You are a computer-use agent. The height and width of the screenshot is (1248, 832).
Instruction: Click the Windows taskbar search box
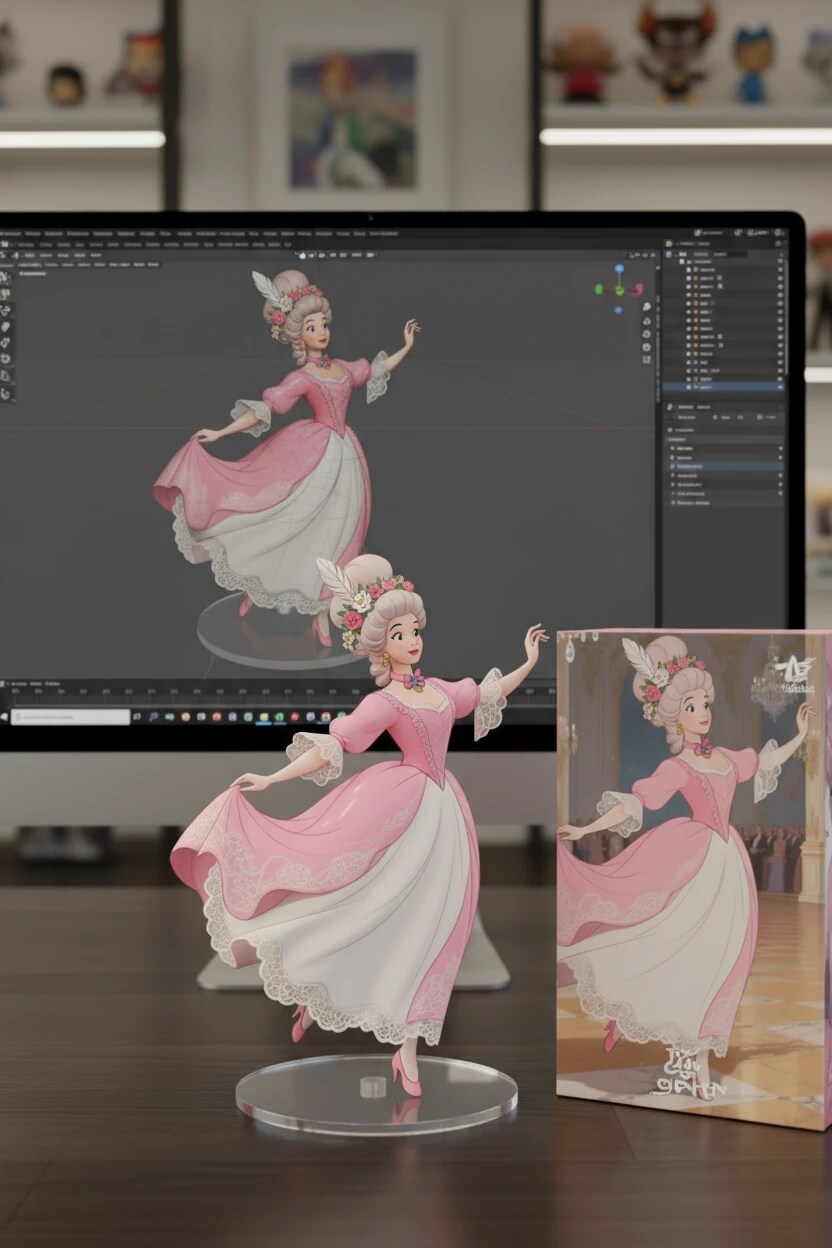click(70, 717)
